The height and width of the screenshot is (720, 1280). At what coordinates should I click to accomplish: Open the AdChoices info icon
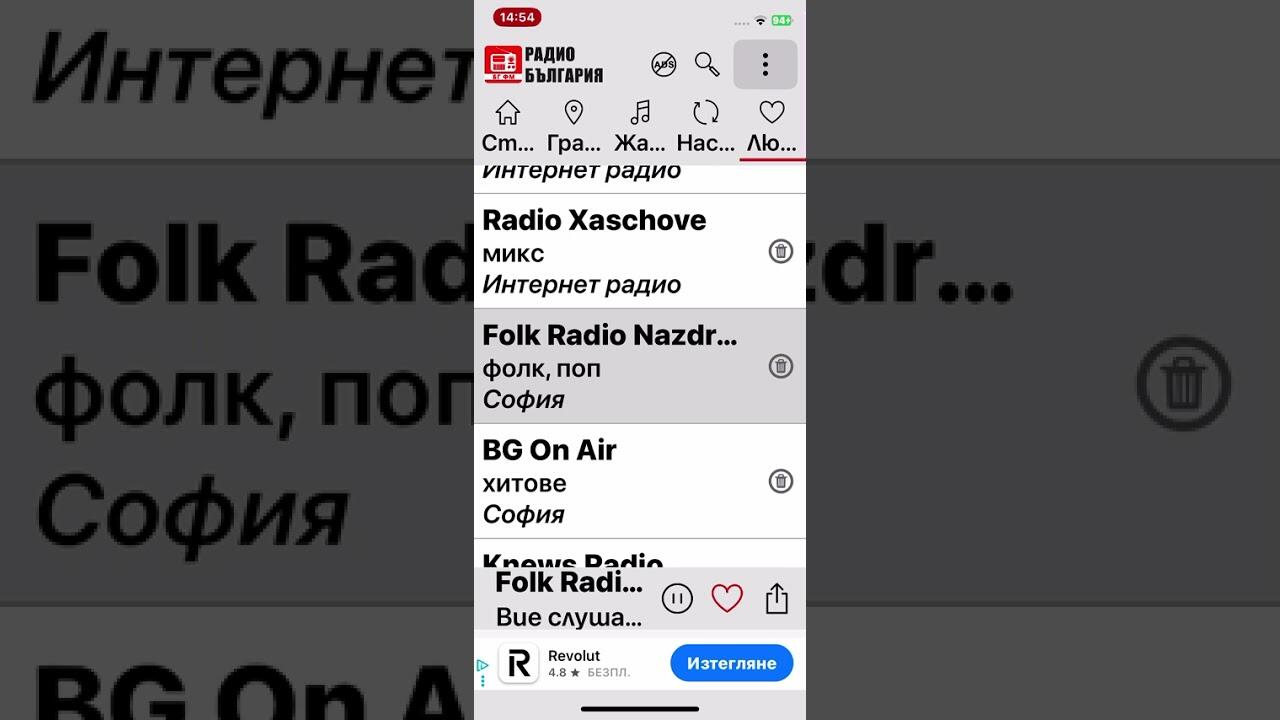[x=483, y=665]
